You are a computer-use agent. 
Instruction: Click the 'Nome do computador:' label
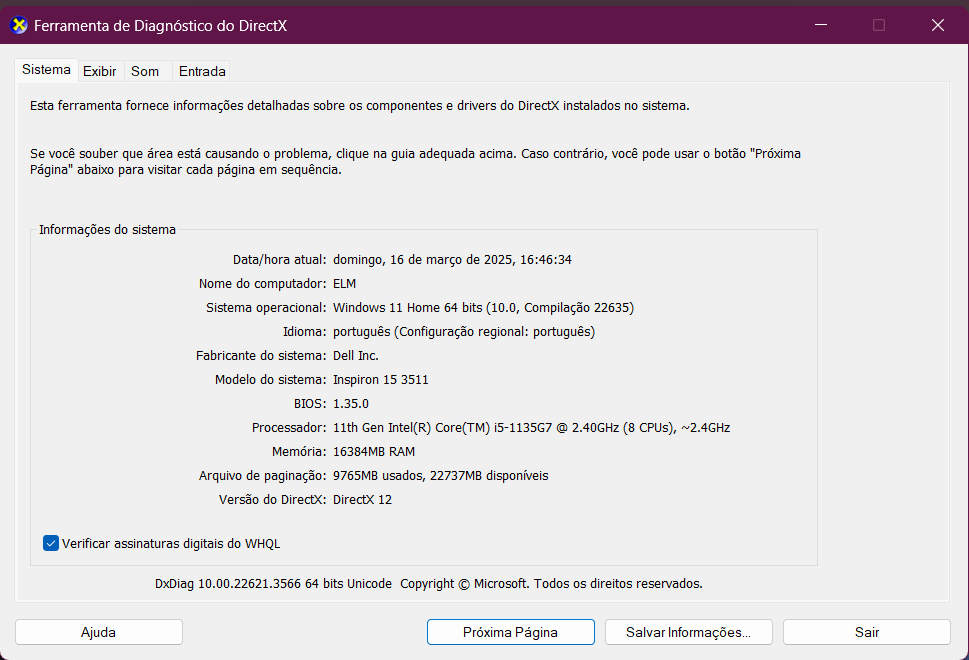[x=263, y=284]
